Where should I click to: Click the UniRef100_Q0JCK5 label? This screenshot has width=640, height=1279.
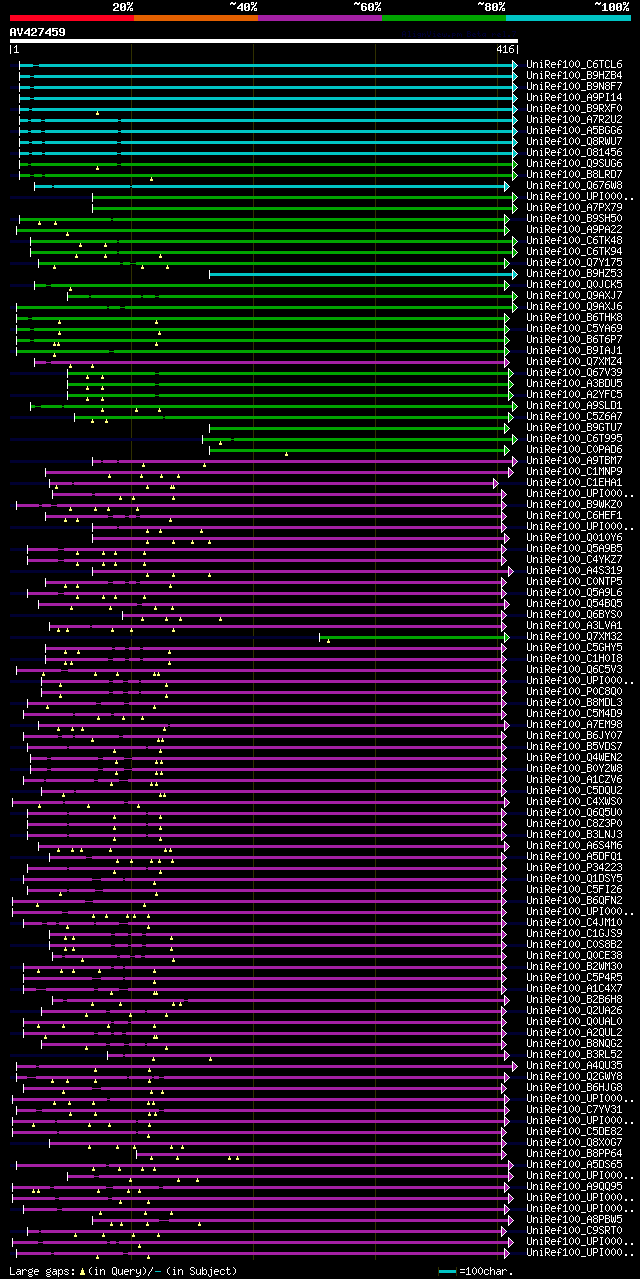(573, 284)
